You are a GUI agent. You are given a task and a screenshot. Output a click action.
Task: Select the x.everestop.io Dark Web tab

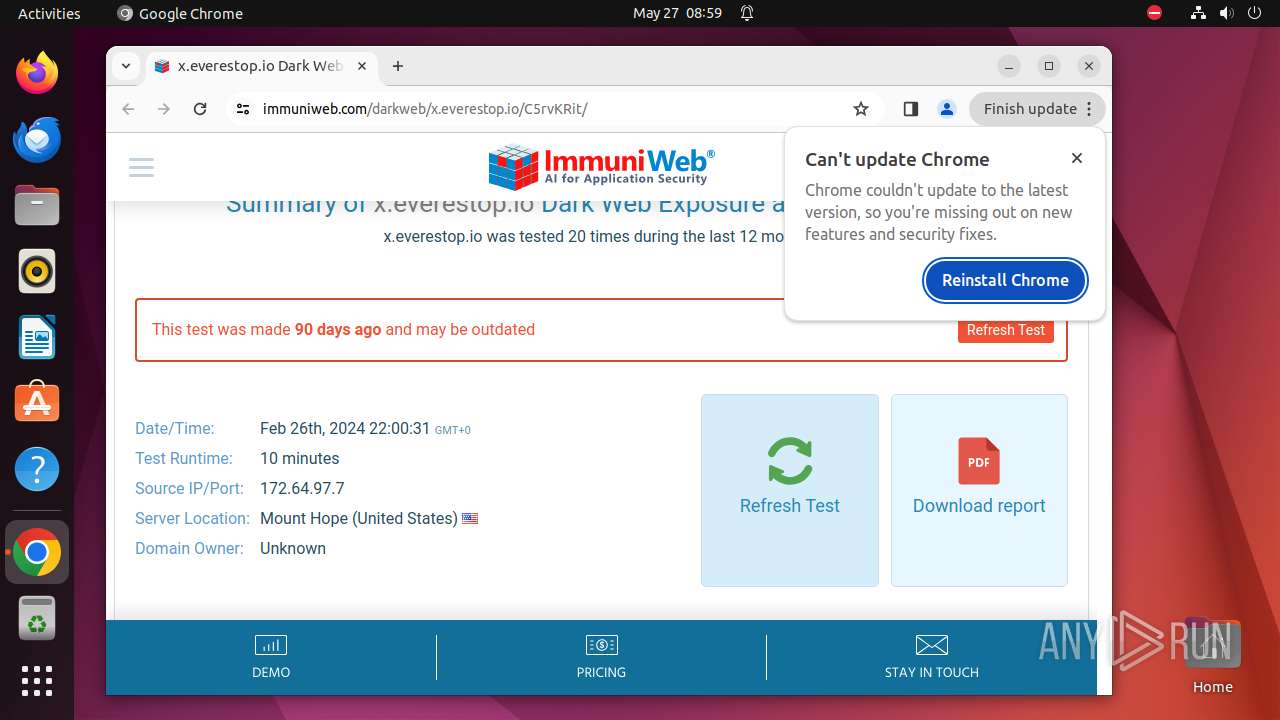(260, 66)
